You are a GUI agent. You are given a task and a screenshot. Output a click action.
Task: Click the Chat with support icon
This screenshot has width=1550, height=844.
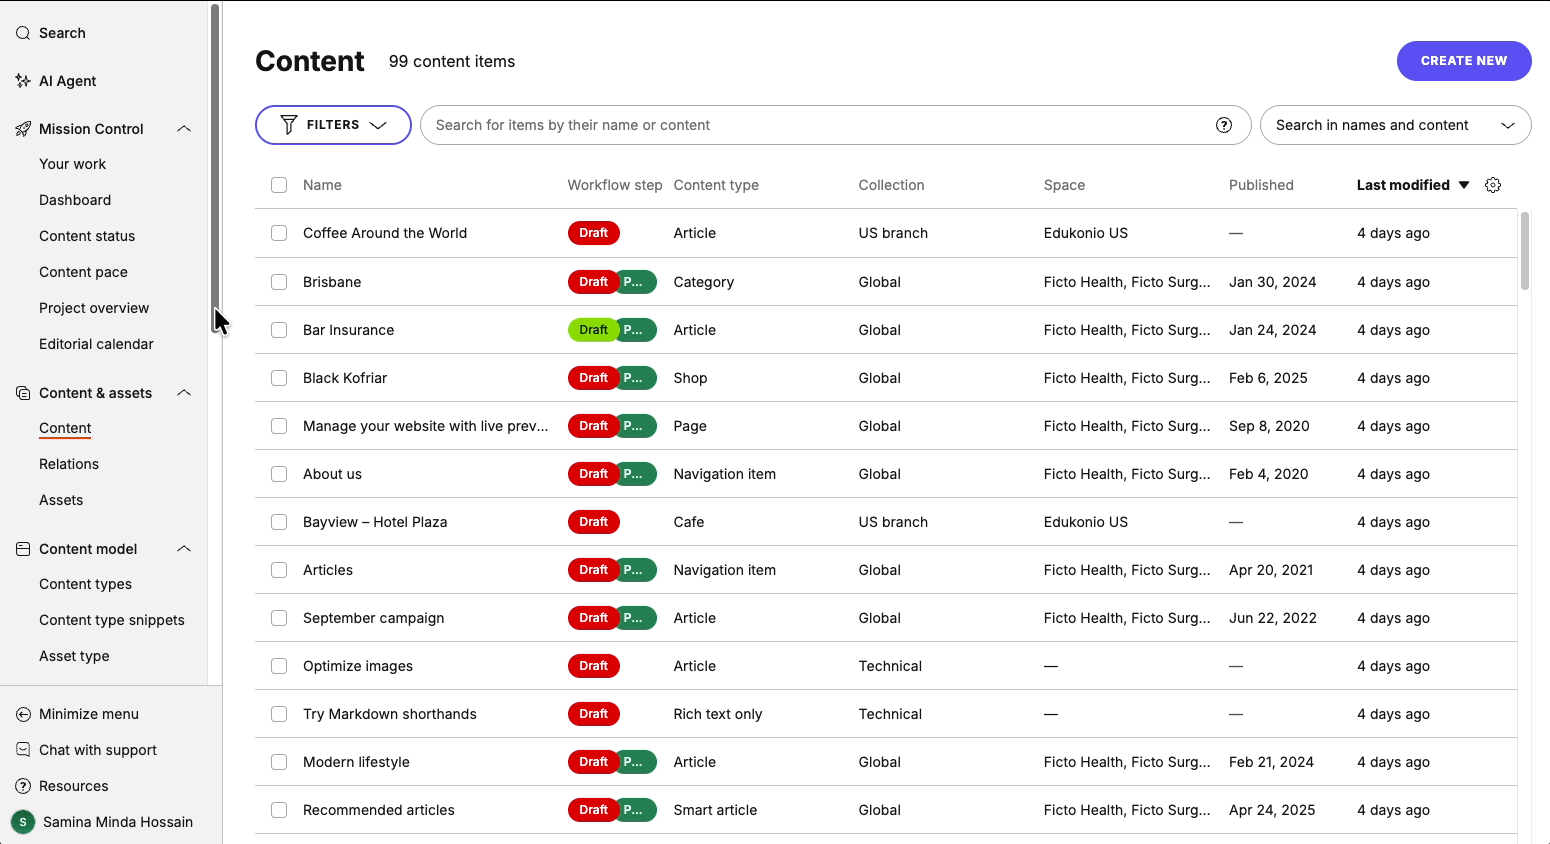click(x=23, y=750)
